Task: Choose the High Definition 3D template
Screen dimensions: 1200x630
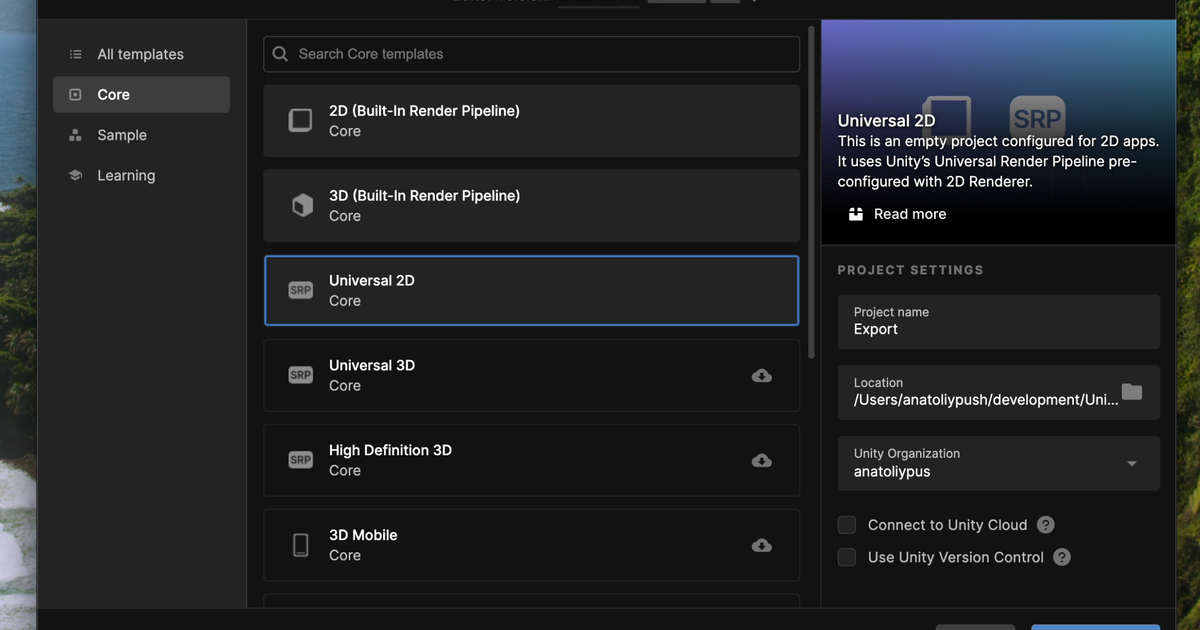Action: coord(531,460)
